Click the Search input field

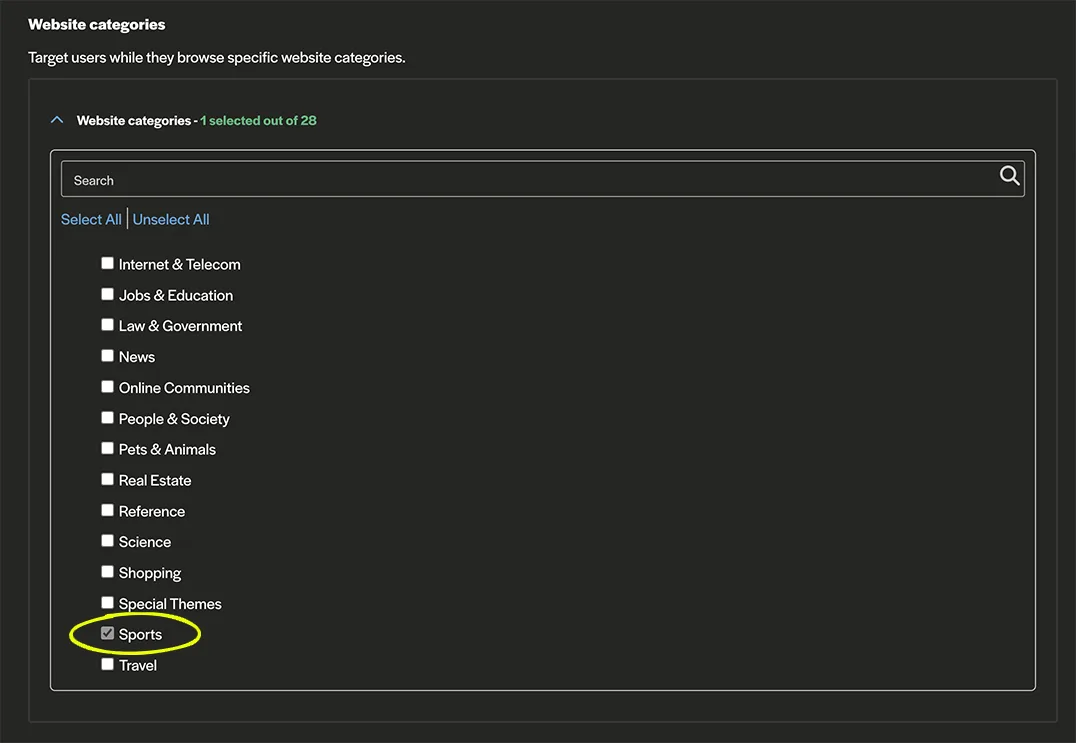400,178
